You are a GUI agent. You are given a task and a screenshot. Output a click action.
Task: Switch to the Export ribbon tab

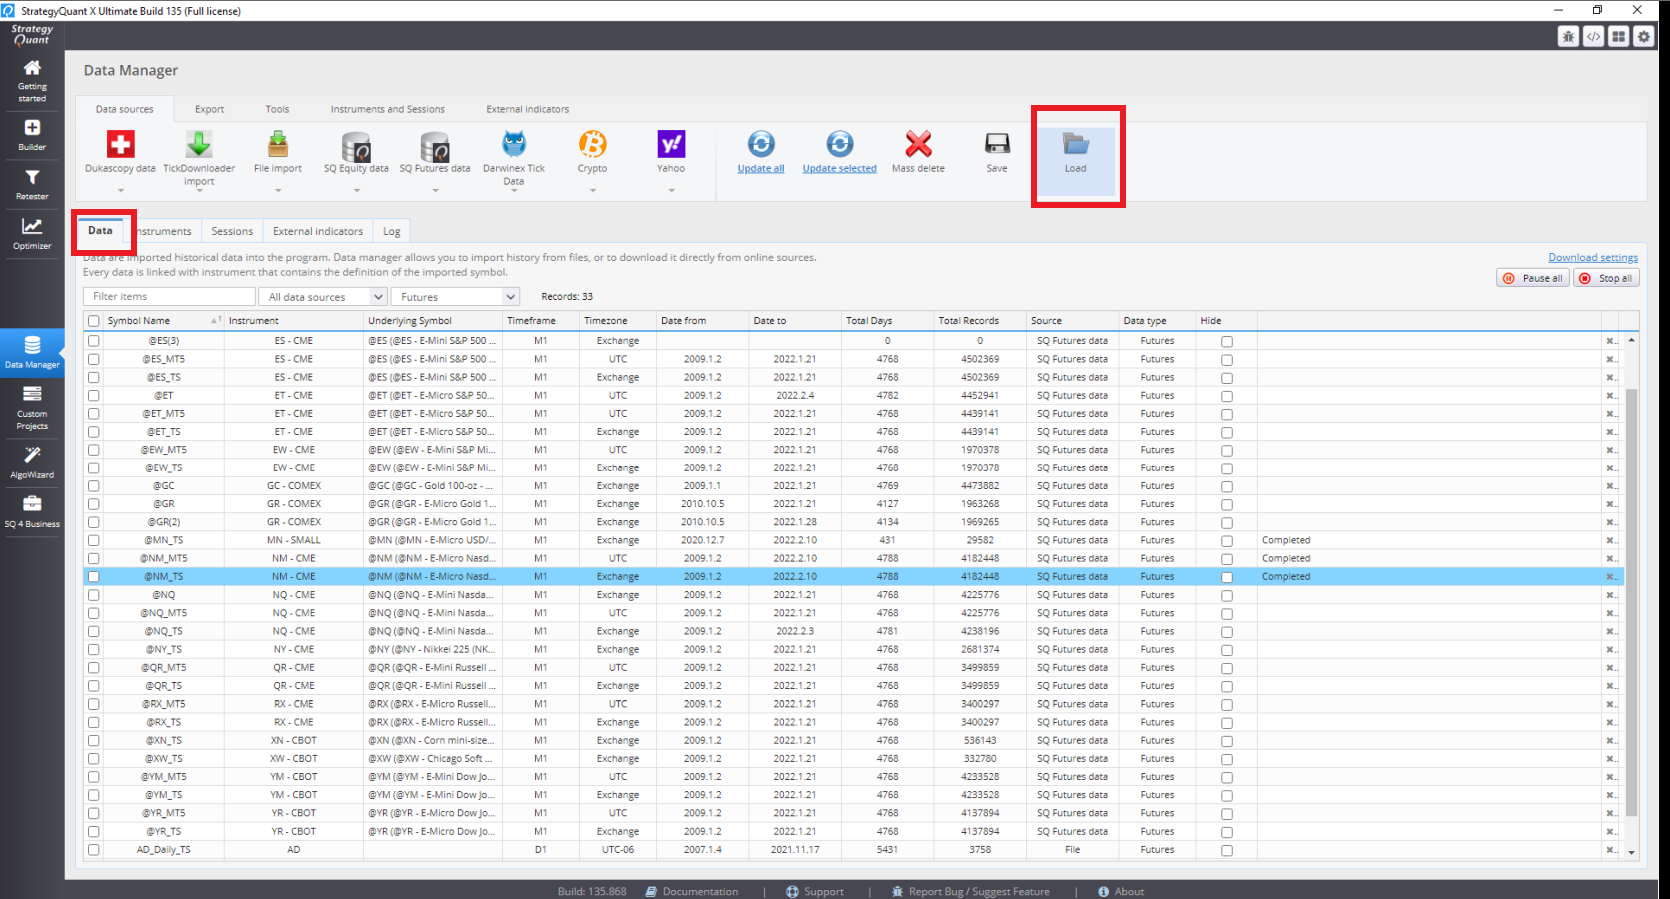210,109
